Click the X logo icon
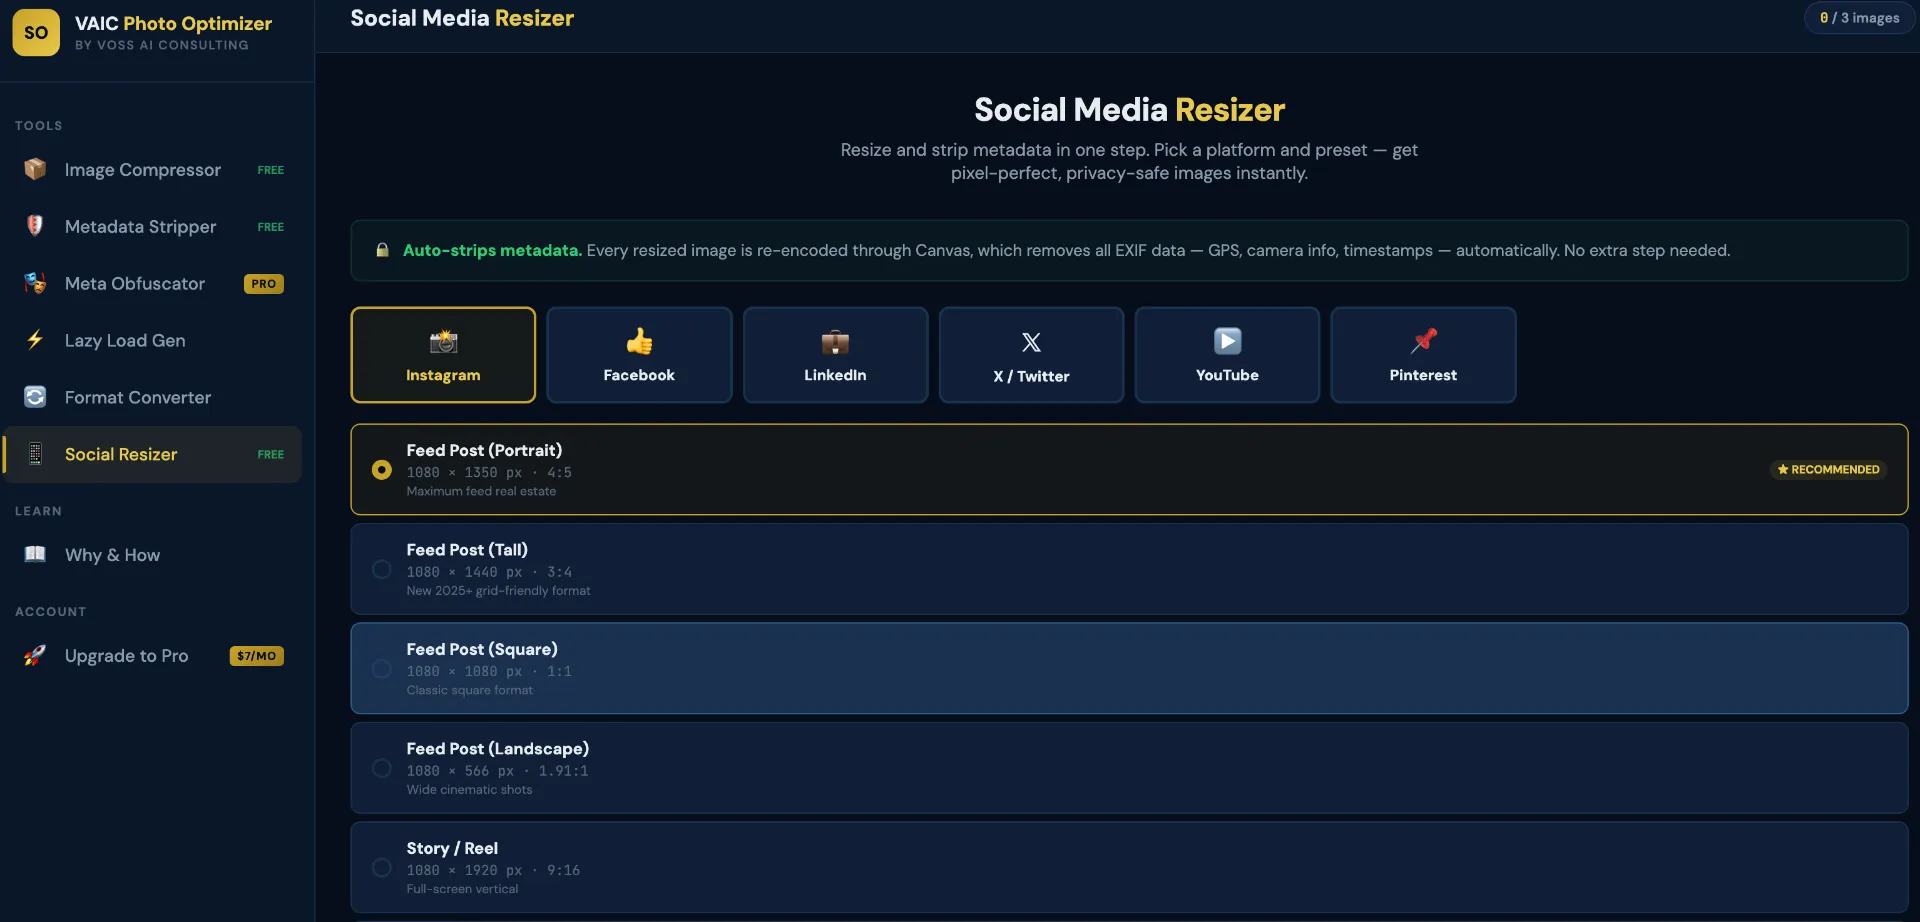The image size is (1920, 922). [1031, 342]
